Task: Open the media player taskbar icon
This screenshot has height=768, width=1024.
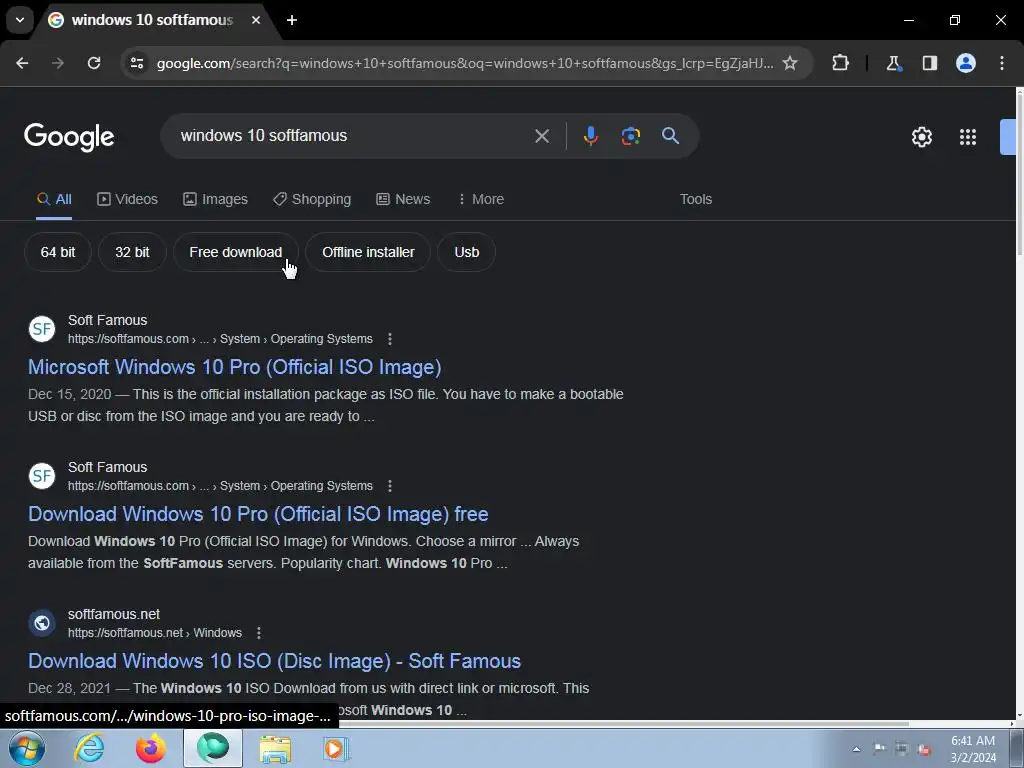Action: tap(336, 748)
